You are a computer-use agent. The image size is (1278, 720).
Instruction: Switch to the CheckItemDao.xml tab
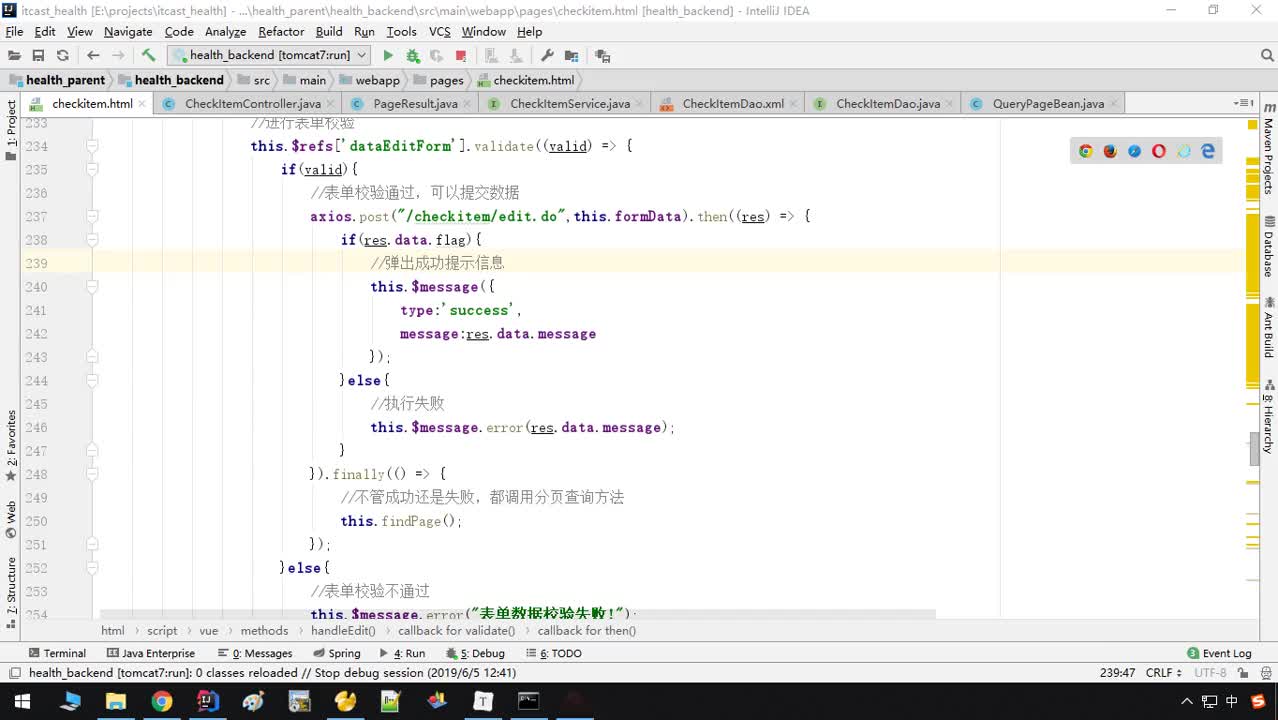coord(733,104)
